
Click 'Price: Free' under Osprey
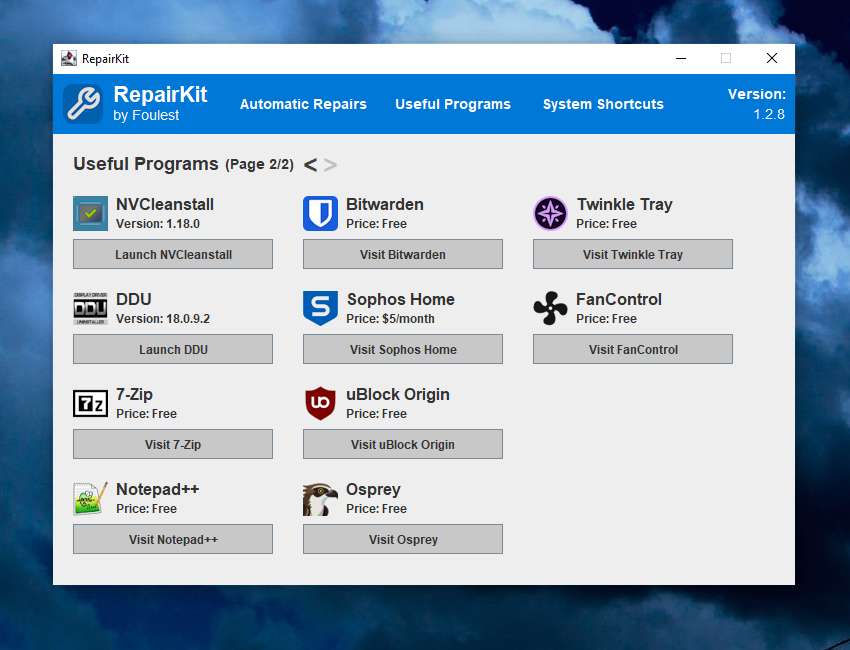pos(377,509)
